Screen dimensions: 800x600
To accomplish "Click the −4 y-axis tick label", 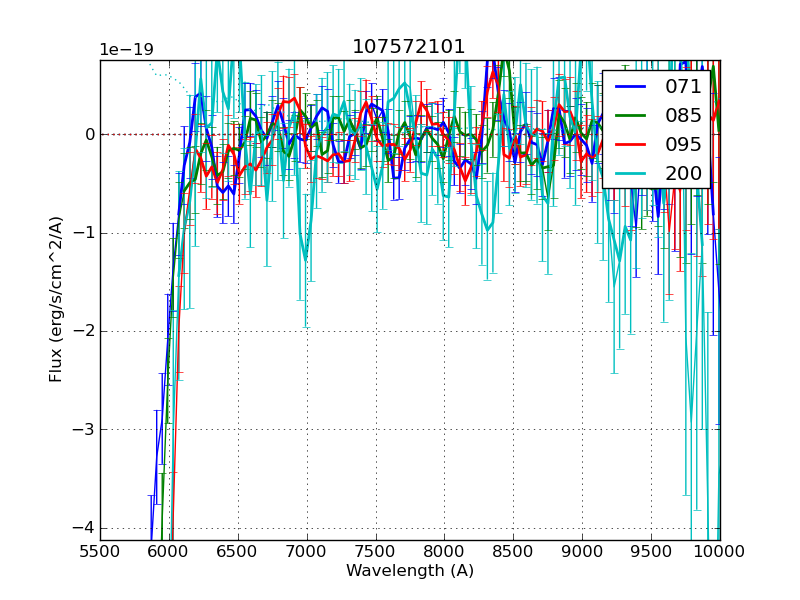I will coord(84,528).
